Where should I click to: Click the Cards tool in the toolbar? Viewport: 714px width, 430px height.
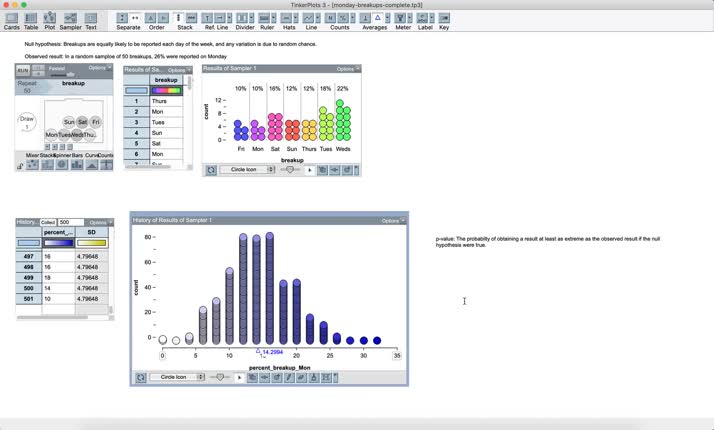point(12,19)
